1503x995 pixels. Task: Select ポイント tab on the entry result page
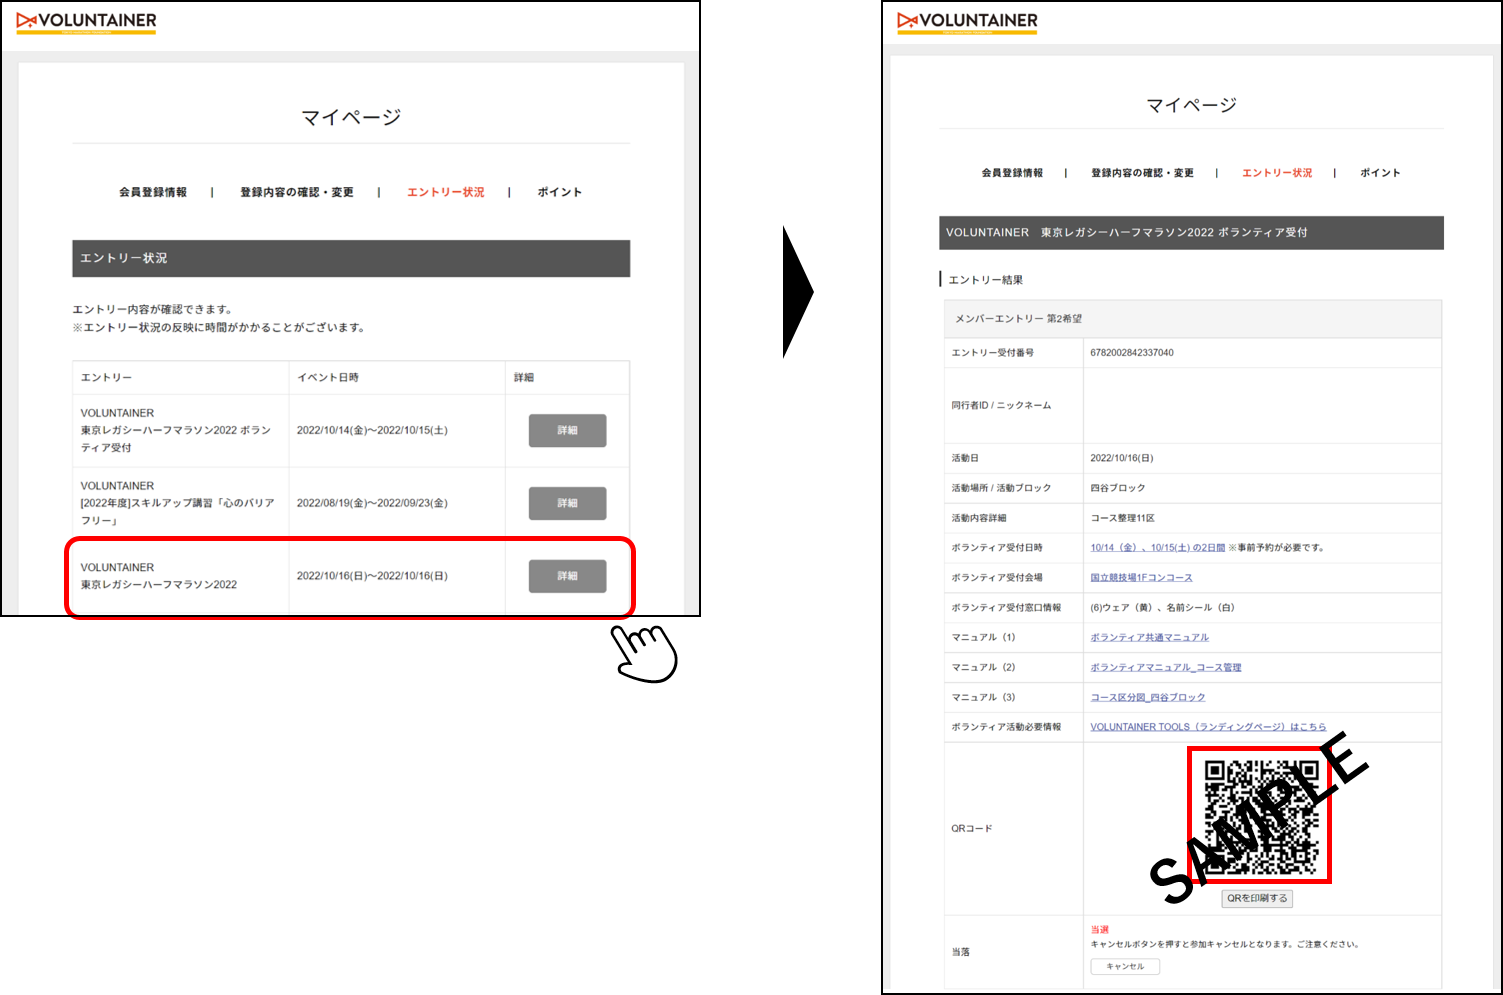tap(1379, 173)
